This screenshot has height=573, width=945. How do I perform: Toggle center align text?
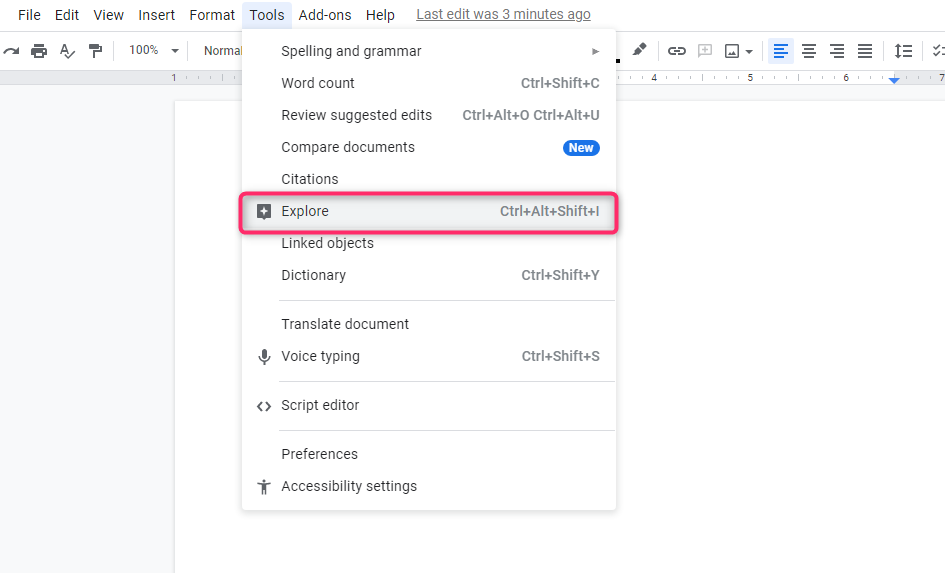coord(809,51)
